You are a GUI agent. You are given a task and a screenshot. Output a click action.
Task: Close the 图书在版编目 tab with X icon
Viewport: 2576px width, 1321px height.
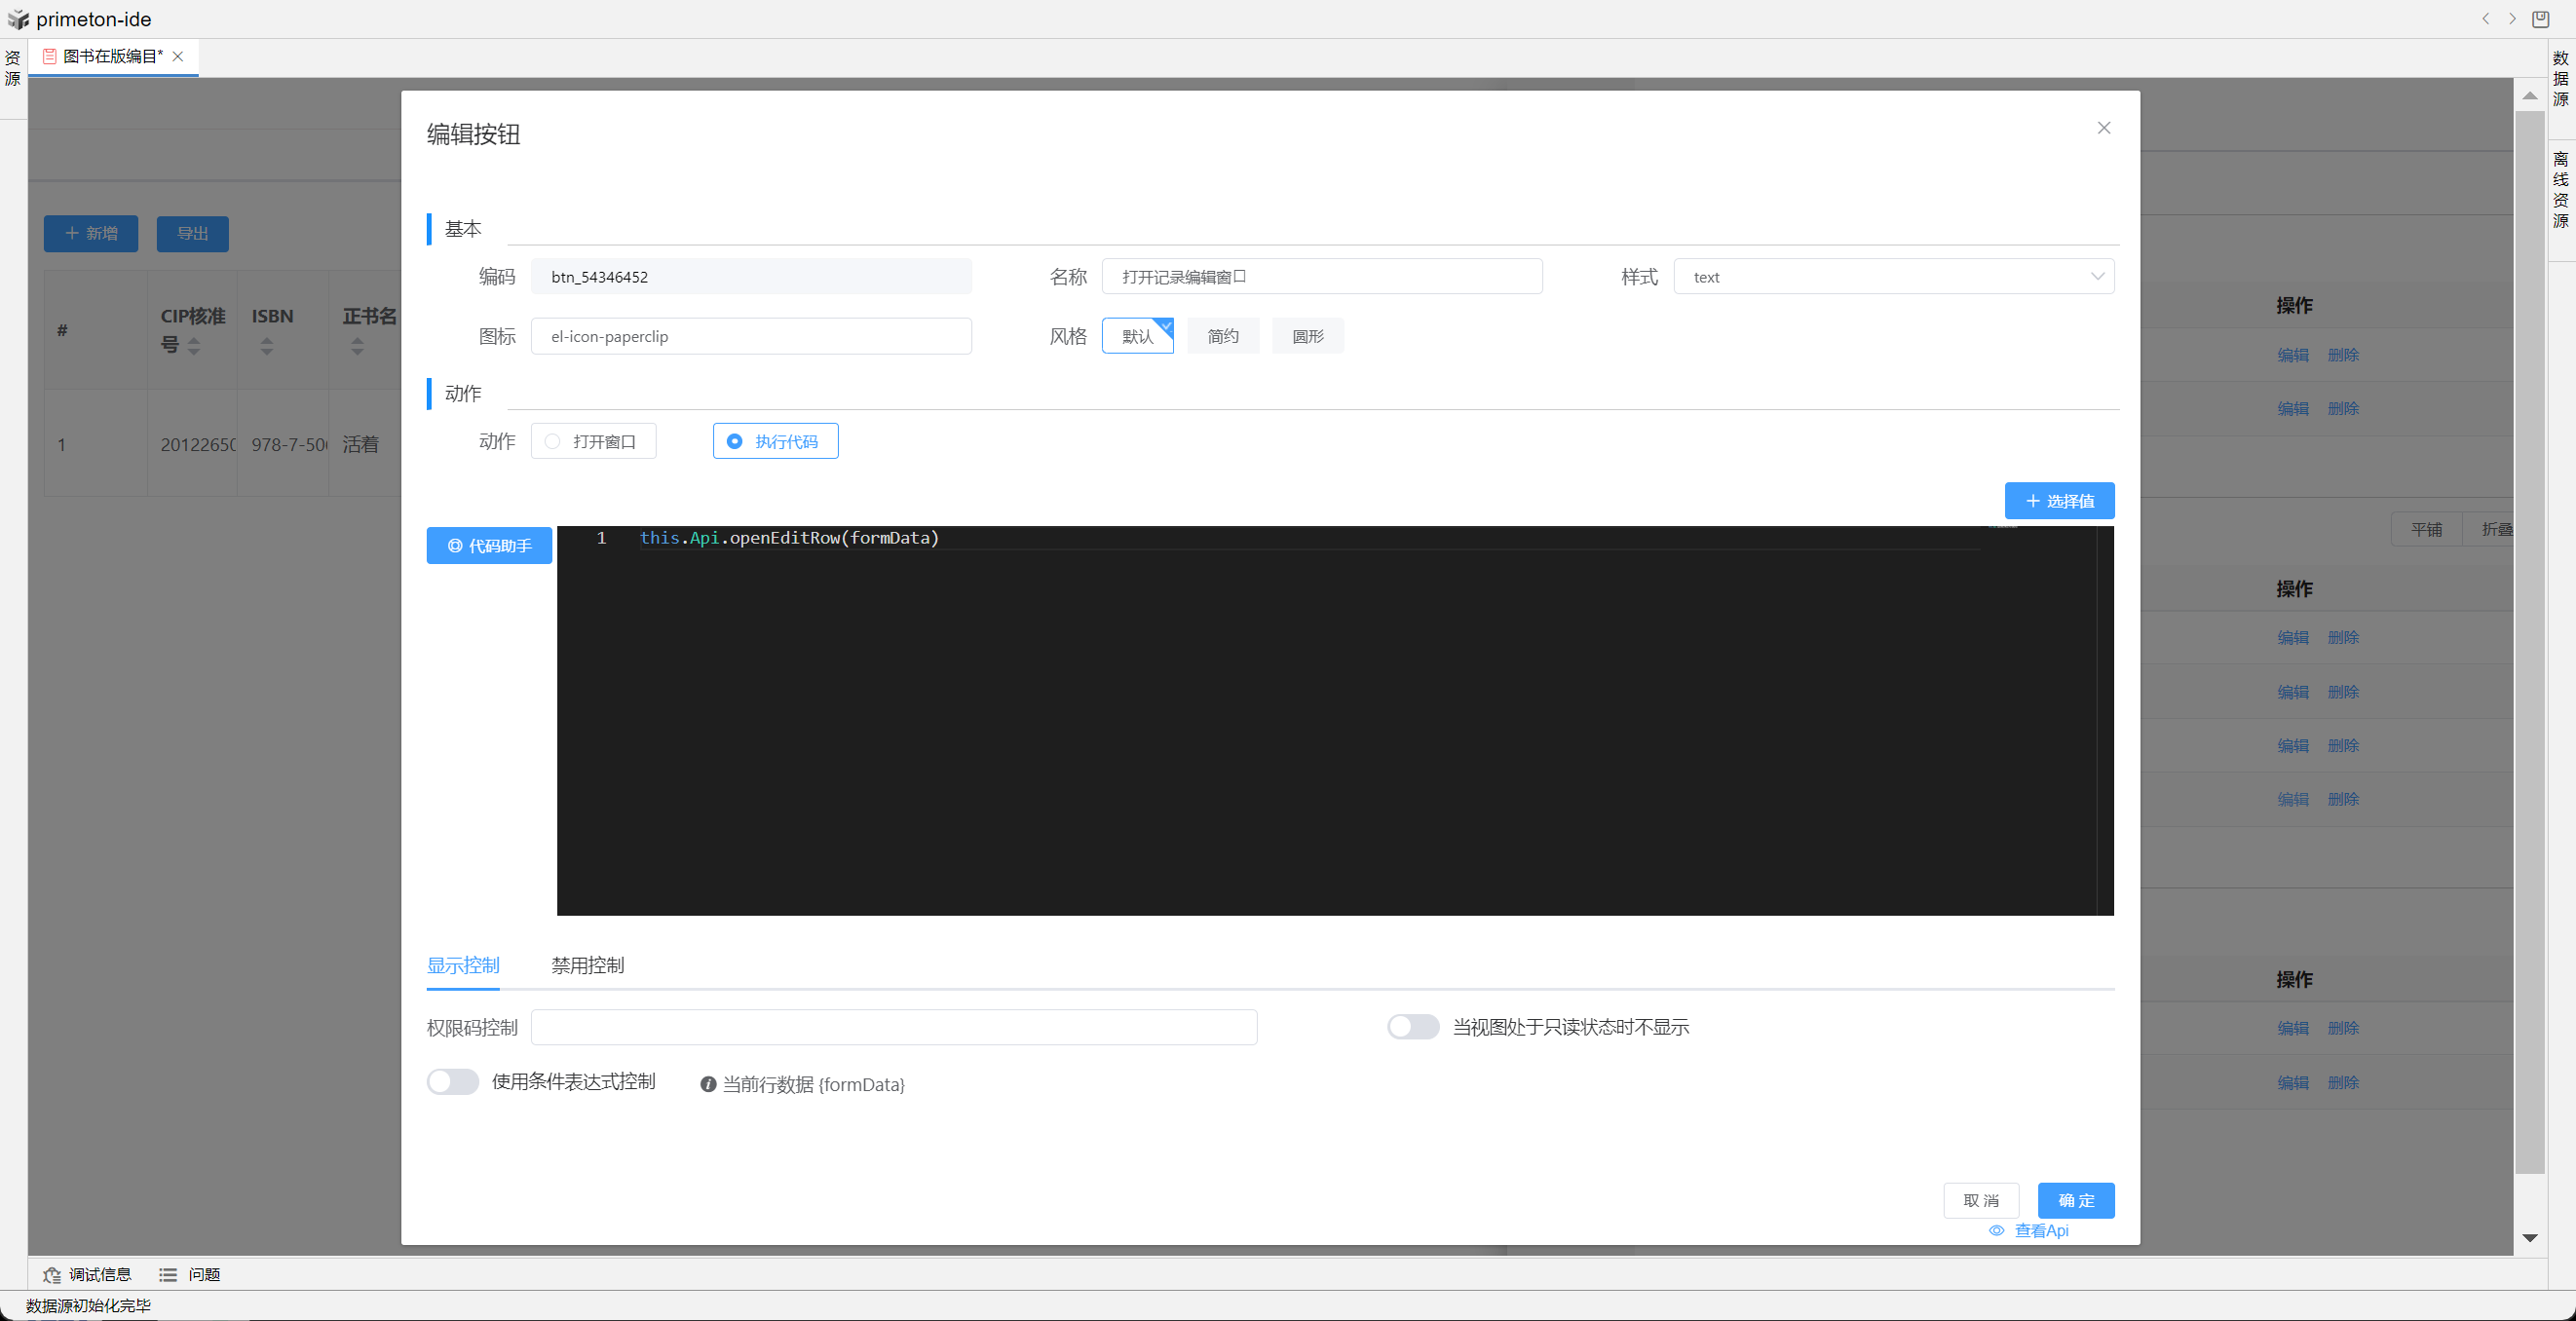click(178, 57)
